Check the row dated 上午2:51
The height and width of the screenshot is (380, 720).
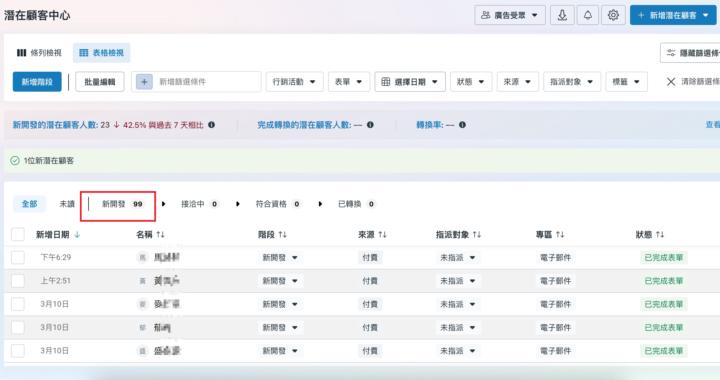click(x=18, y=280)
